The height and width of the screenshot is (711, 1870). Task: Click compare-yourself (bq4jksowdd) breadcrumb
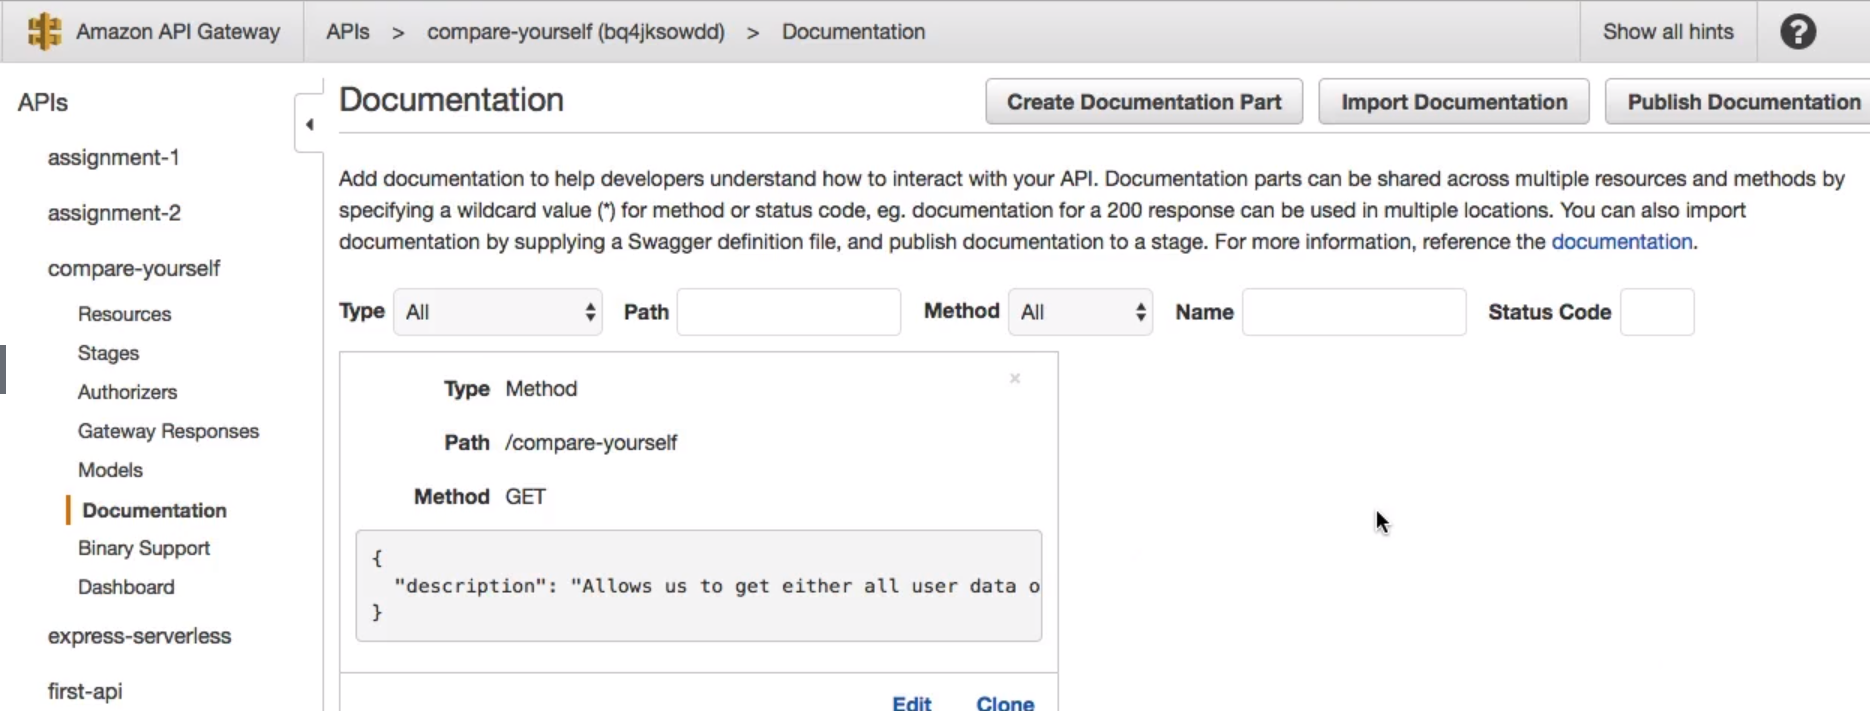tap(576, 32)
